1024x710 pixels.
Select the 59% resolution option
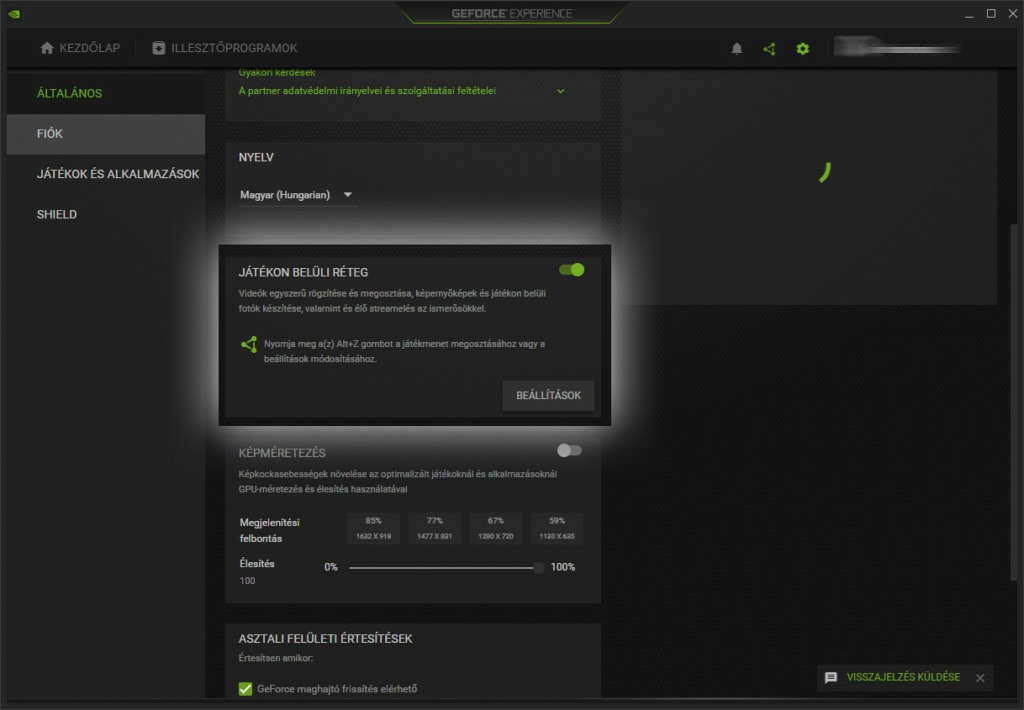pos(557,528)
